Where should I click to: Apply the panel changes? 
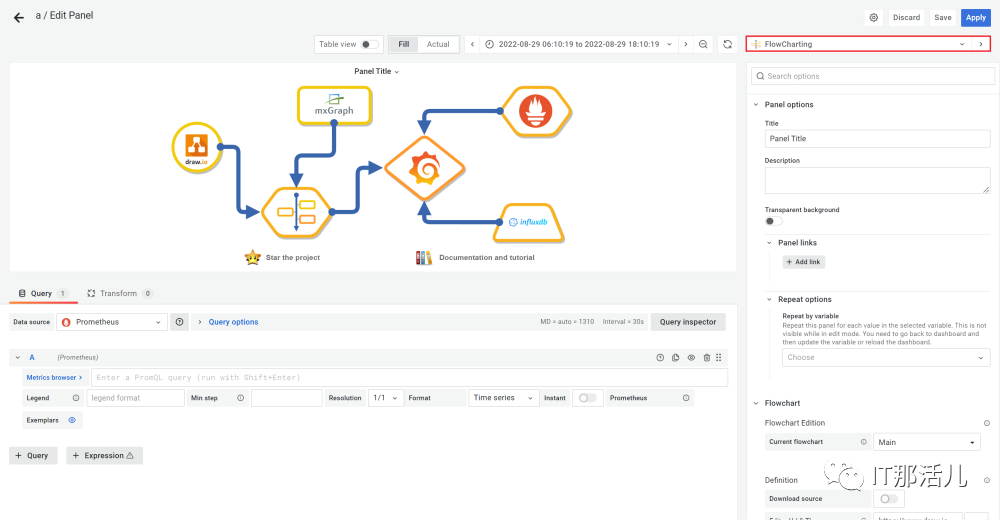(976, 17)
